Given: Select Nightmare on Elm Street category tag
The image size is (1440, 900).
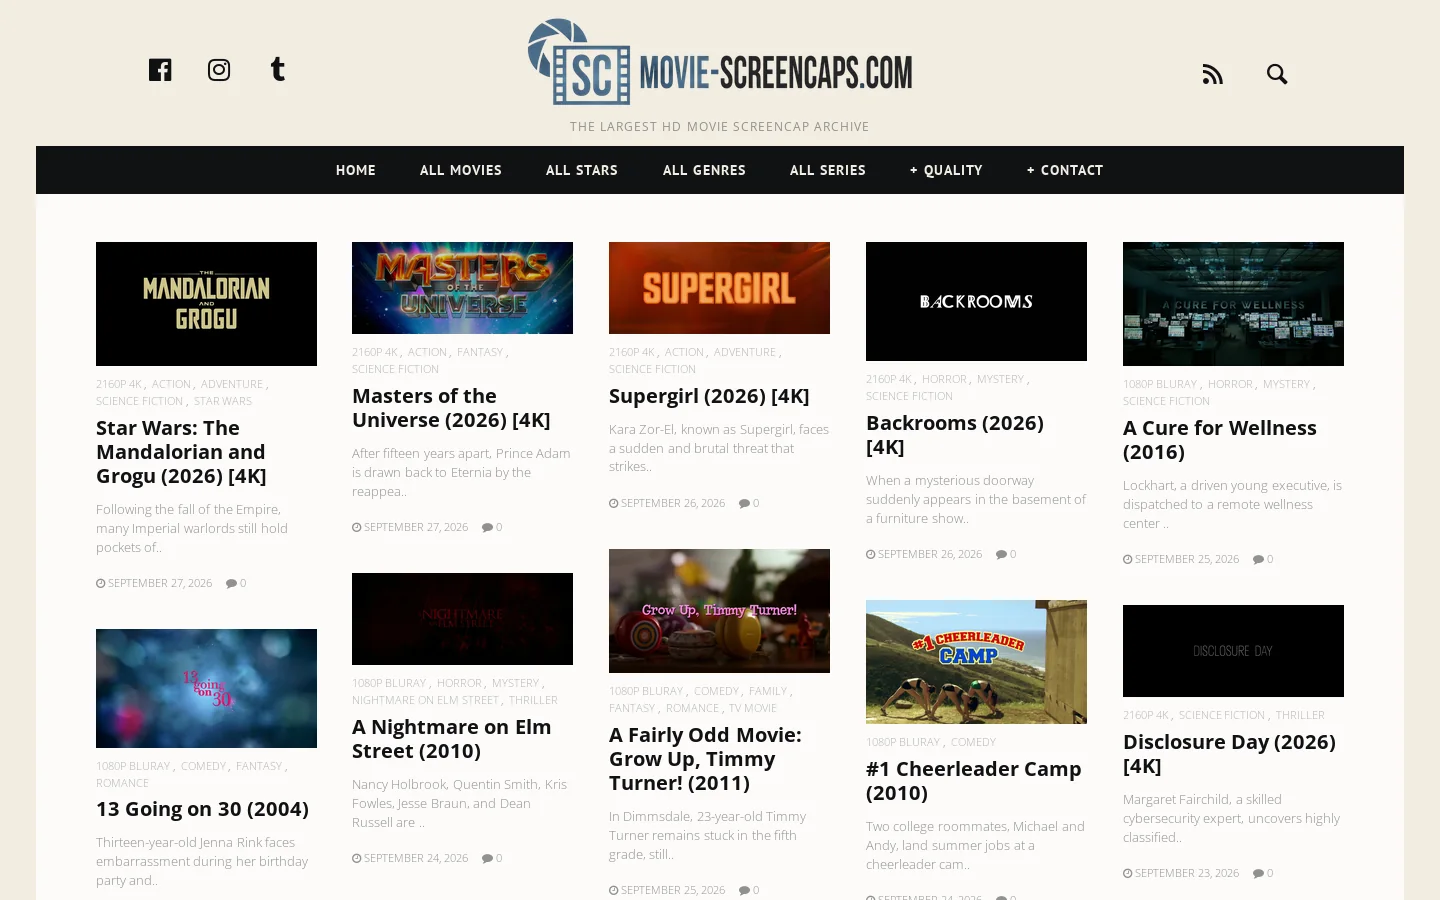Looking at the screenshot, I should click(425, 700).
